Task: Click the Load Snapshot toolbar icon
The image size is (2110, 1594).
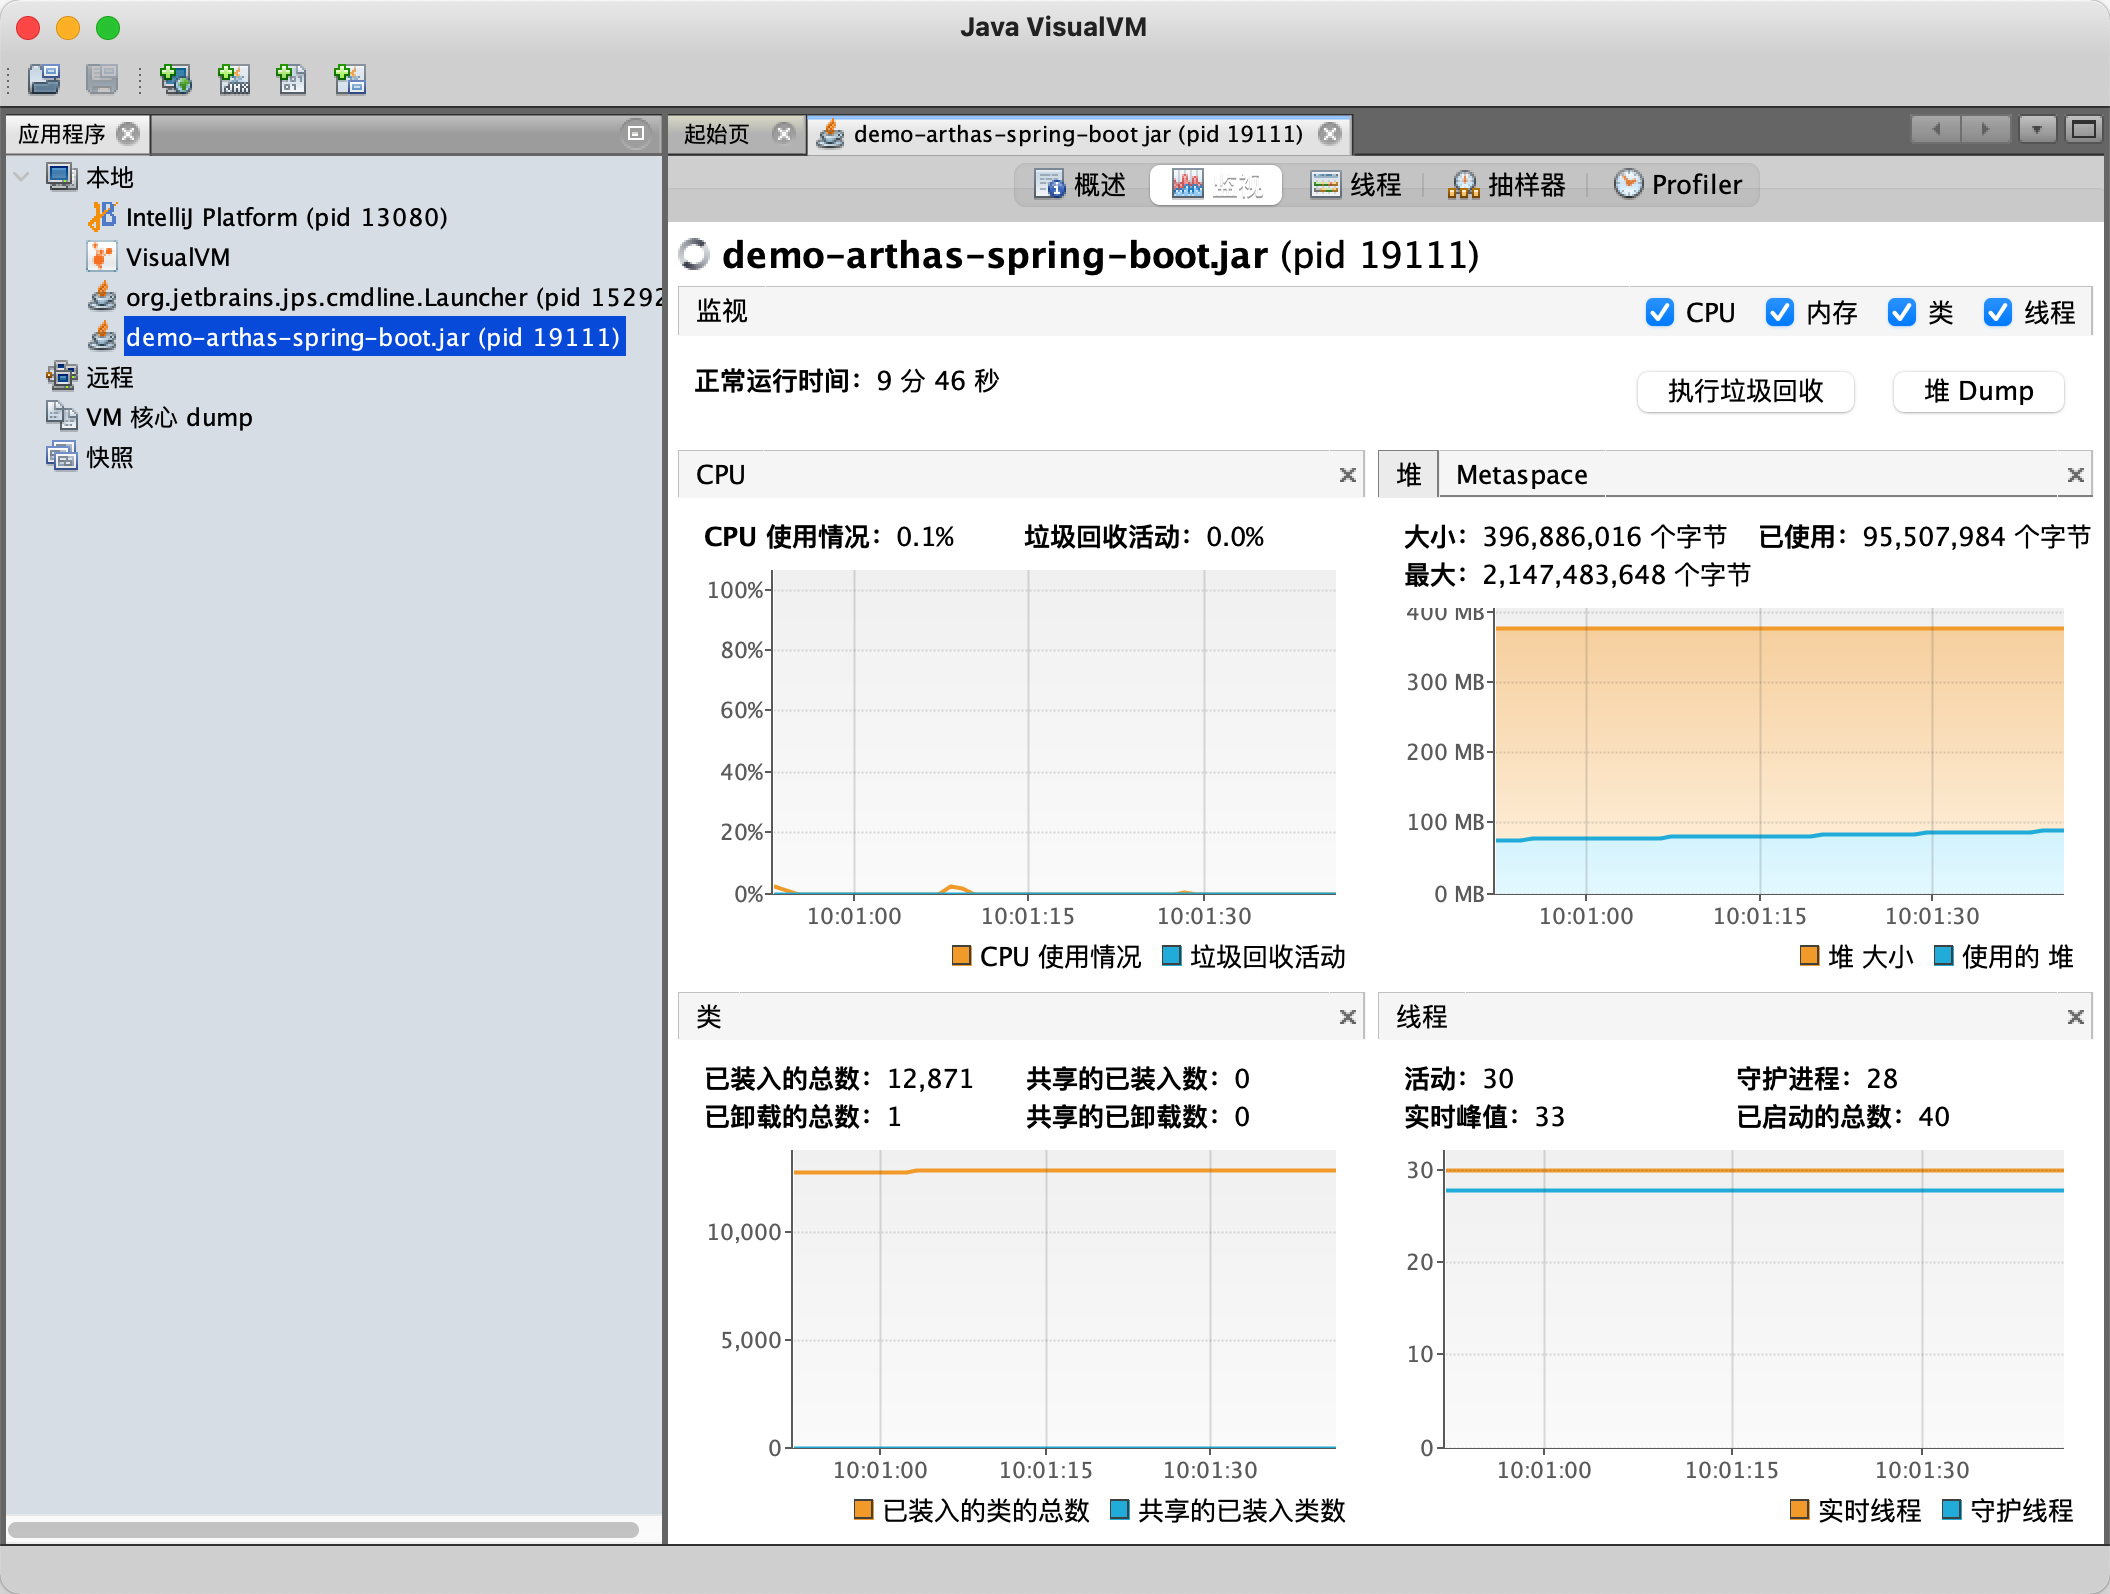Action: [44, 79]
